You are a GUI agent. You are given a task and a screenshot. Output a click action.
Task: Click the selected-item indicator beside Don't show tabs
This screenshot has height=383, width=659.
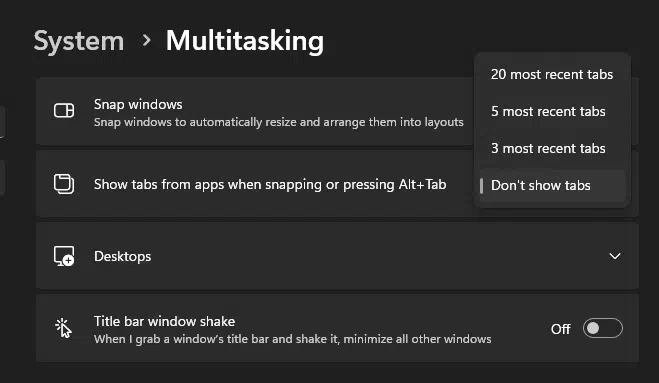click(482, 186)
